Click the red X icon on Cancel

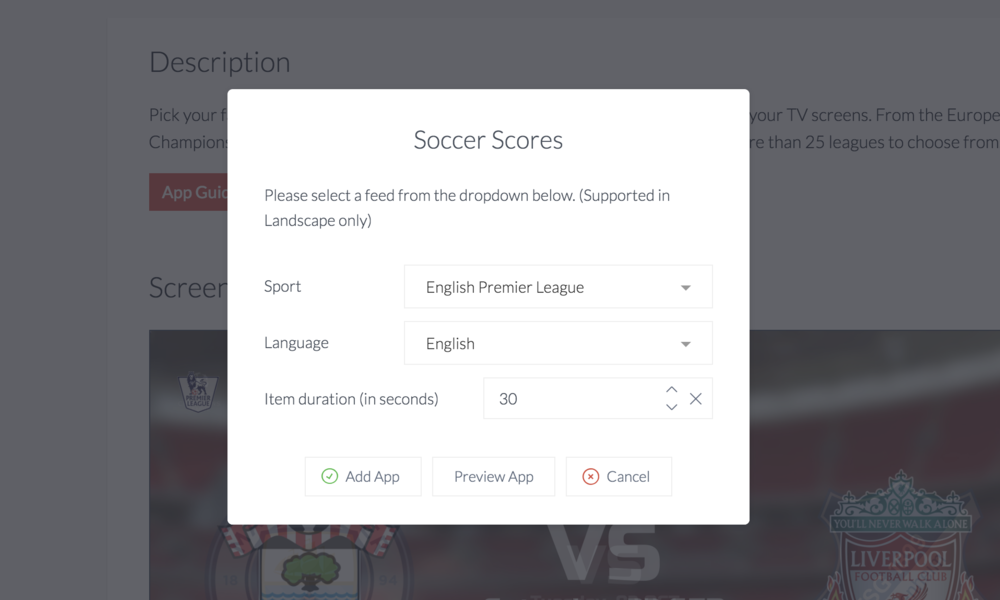click(x=591, y=476)
